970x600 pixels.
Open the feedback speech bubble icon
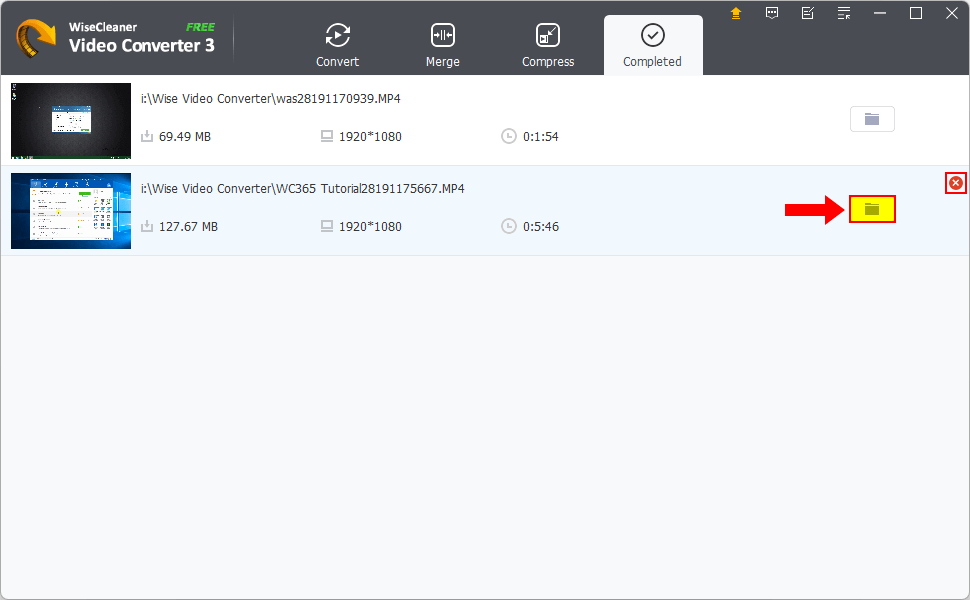tap(772, 13)
